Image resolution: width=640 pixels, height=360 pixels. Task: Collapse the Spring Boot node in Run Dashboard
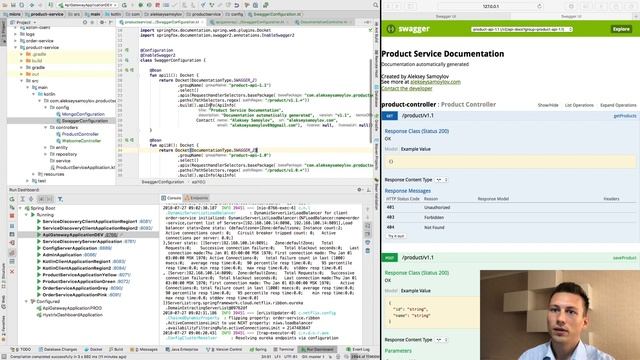20,208
